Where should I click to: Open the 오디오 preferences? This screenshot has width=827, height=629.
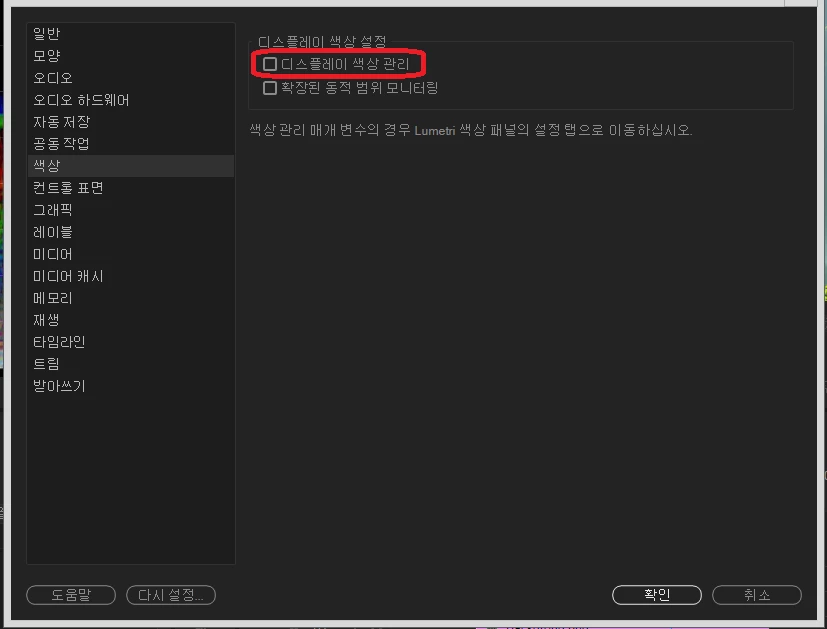click(x=131, y=78)
